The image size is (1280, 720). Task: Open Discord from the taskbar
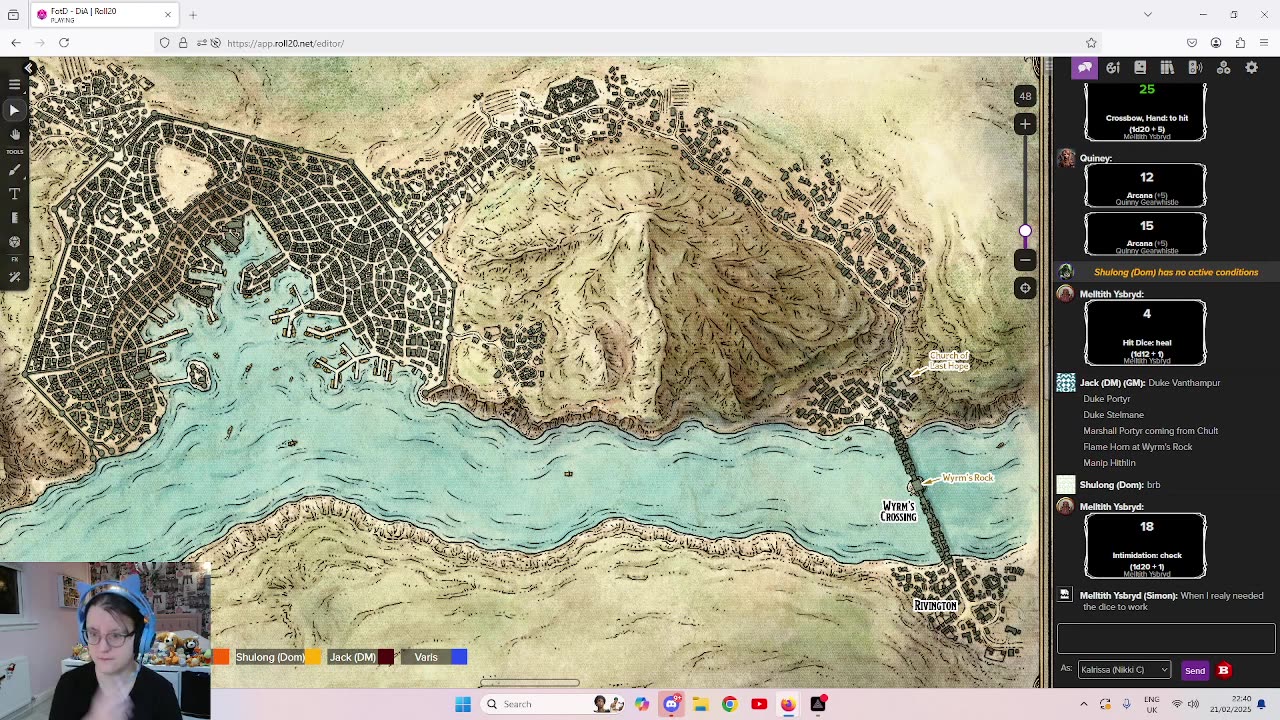(671, 704)
